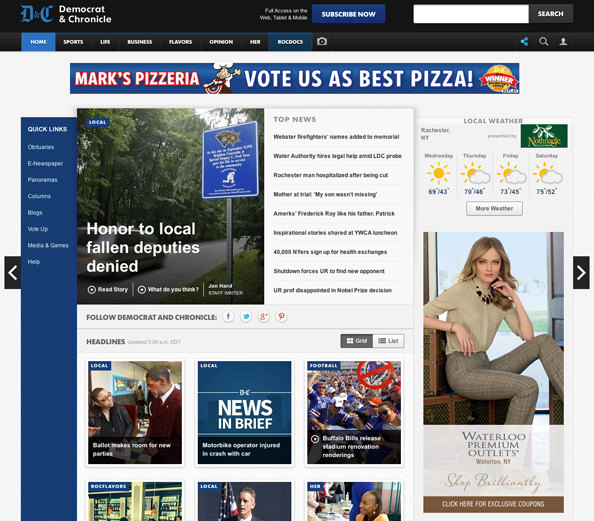Open 'Inspirational stories shared at YWCA luncheon'

coord(335,233)
